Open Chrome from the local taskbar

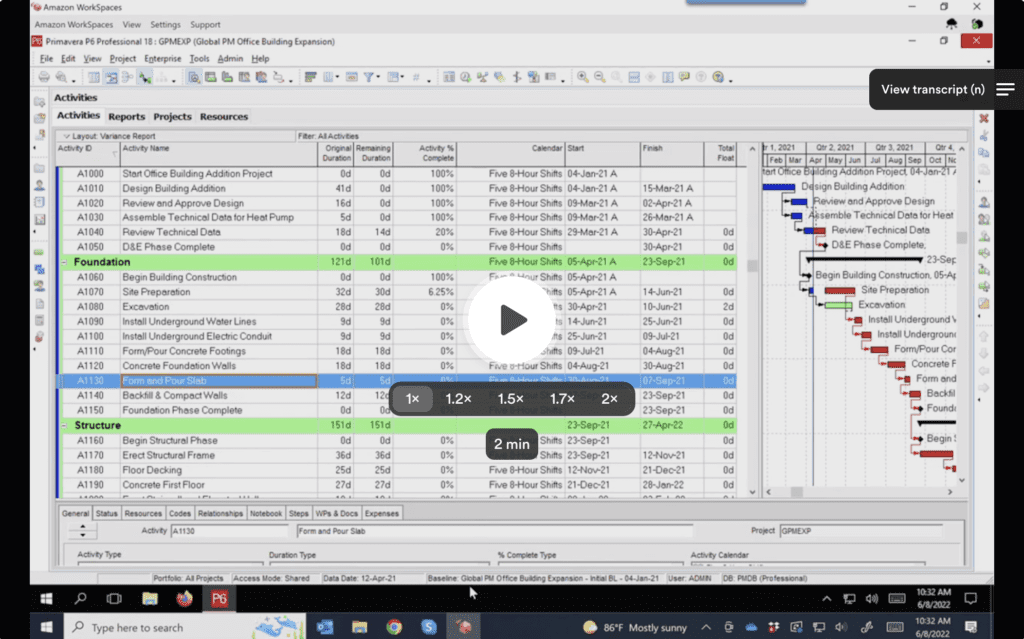pos(394,627)
